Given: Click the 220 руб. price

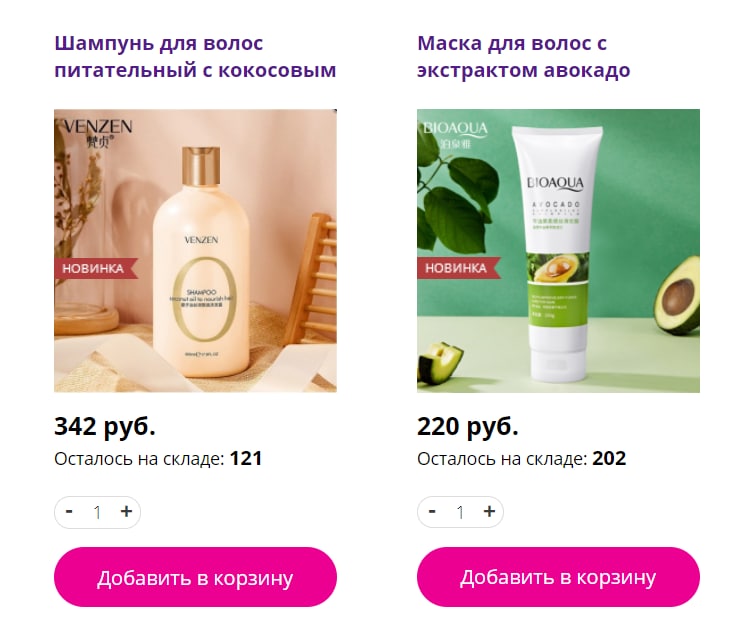Looking at the screenshot, I should [468, 427].
